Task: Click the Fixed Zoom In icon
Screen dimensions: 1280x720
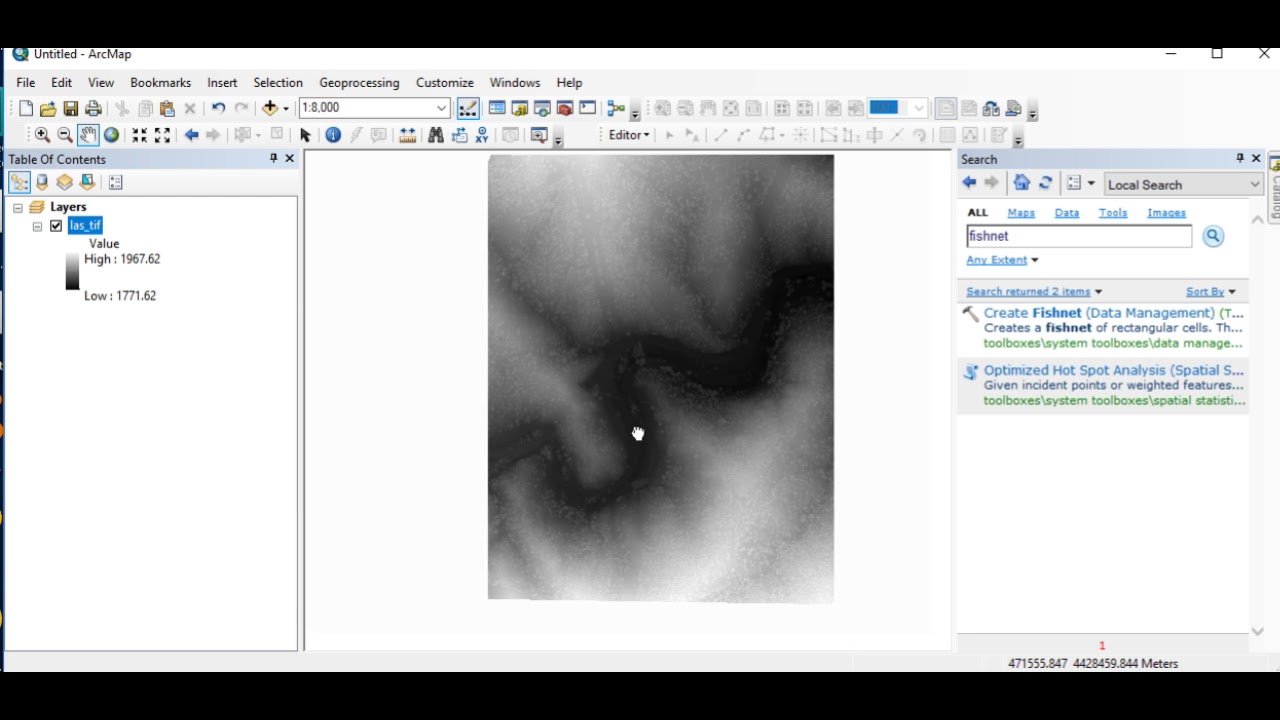Action: point(140,135)
